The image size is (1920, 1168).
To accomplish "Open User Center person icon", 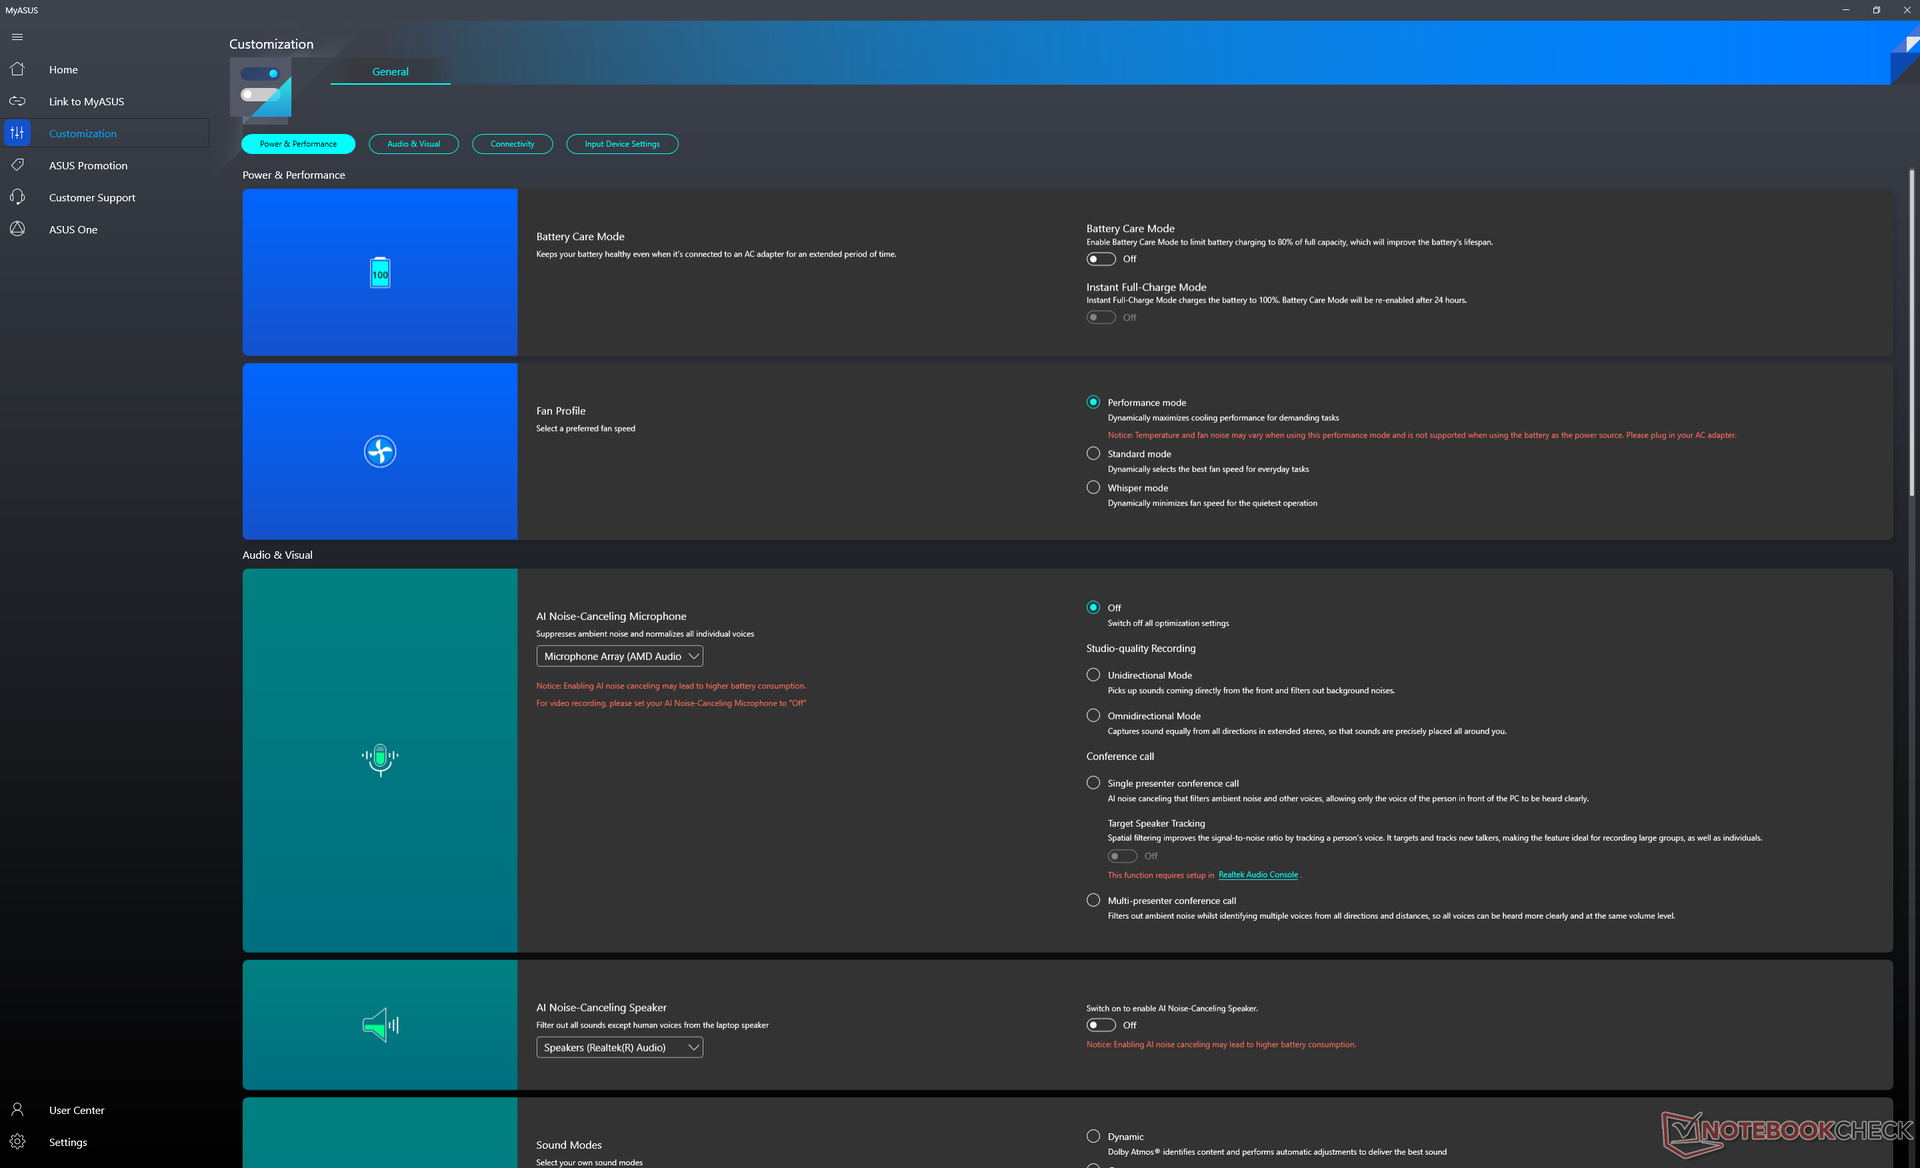I will coord(17,1110).
